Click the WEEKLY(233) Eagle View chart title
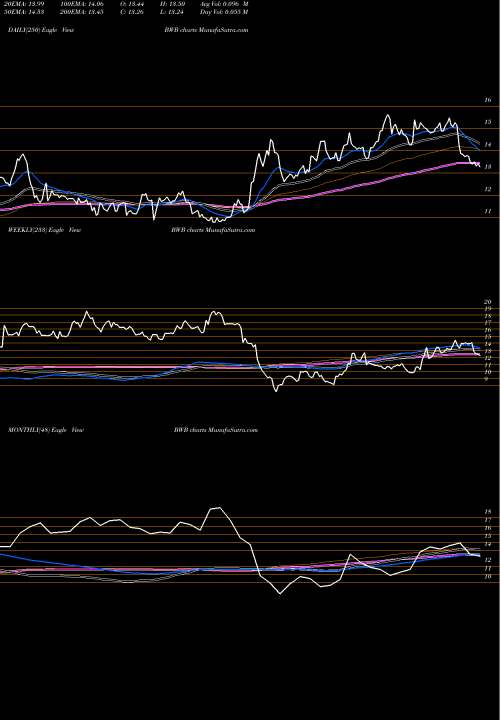The width and height of the screenshot is (500, 720). 44,230
